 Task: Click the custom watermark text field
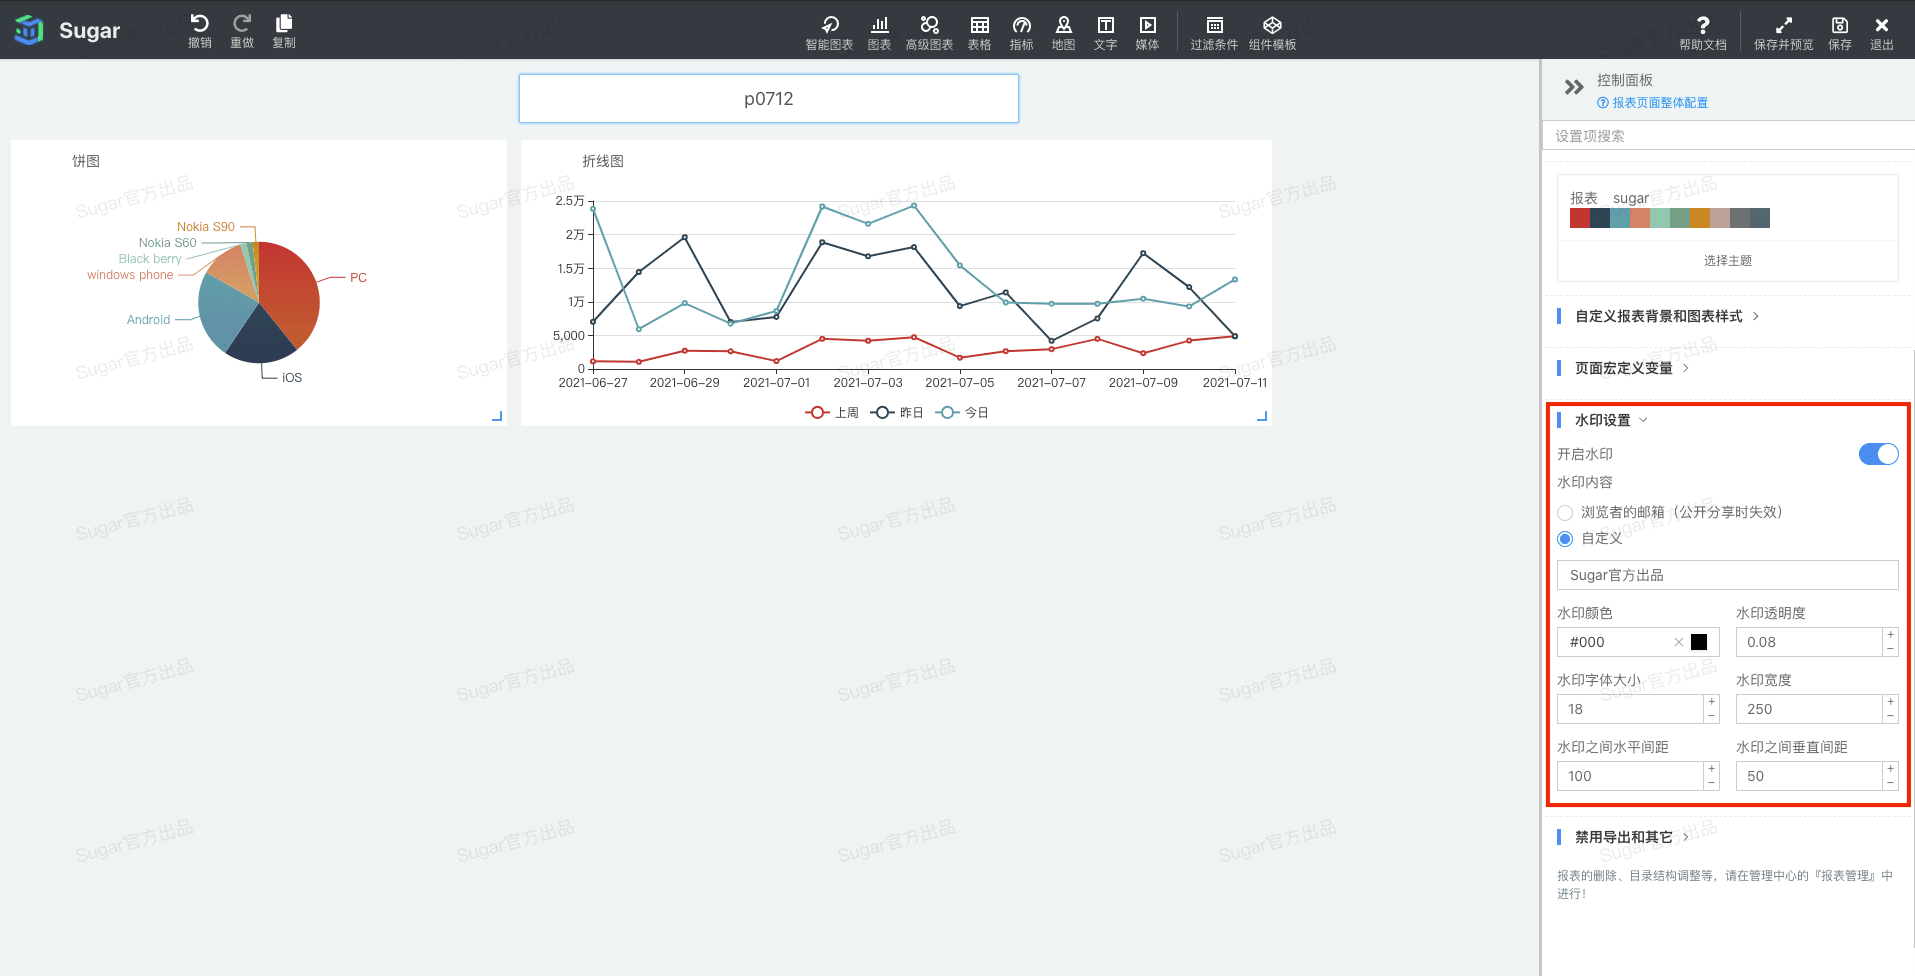point(1727,575)
